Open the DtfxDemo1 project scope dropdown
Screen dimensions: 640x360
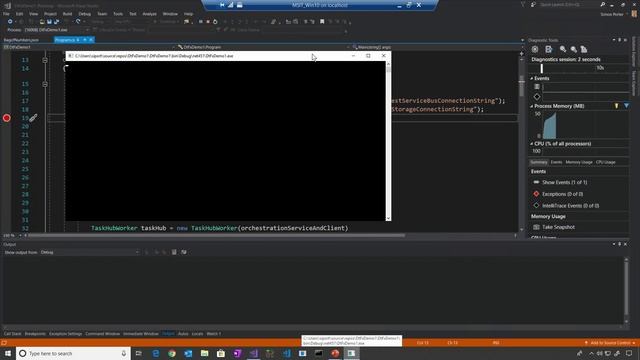[89, 47]
